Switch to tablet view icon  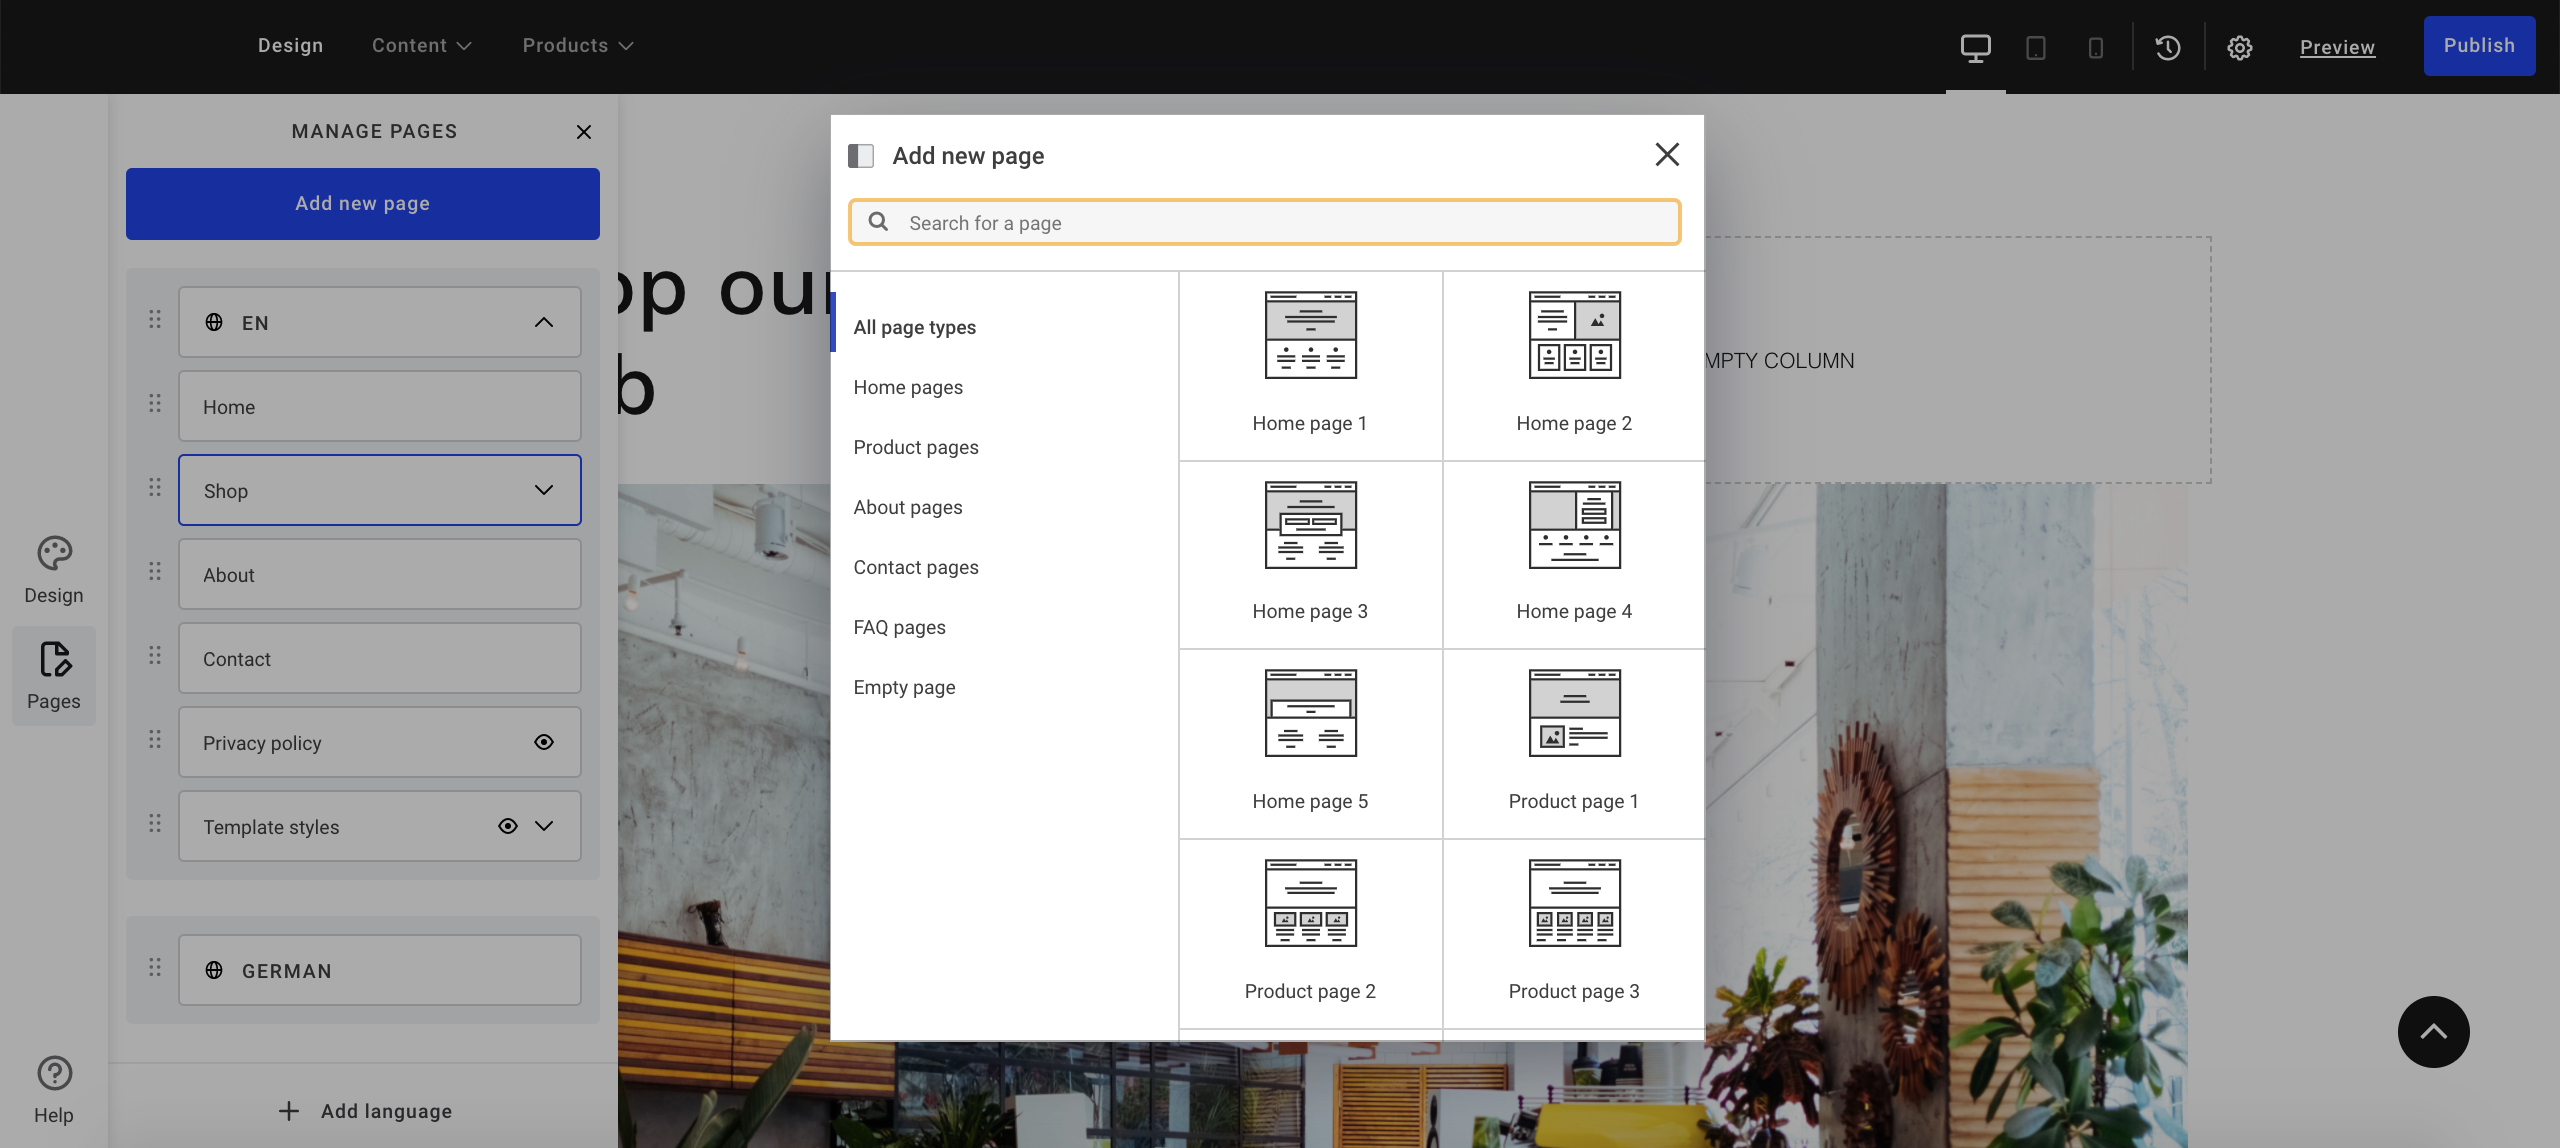click(x=2035, y=47)
